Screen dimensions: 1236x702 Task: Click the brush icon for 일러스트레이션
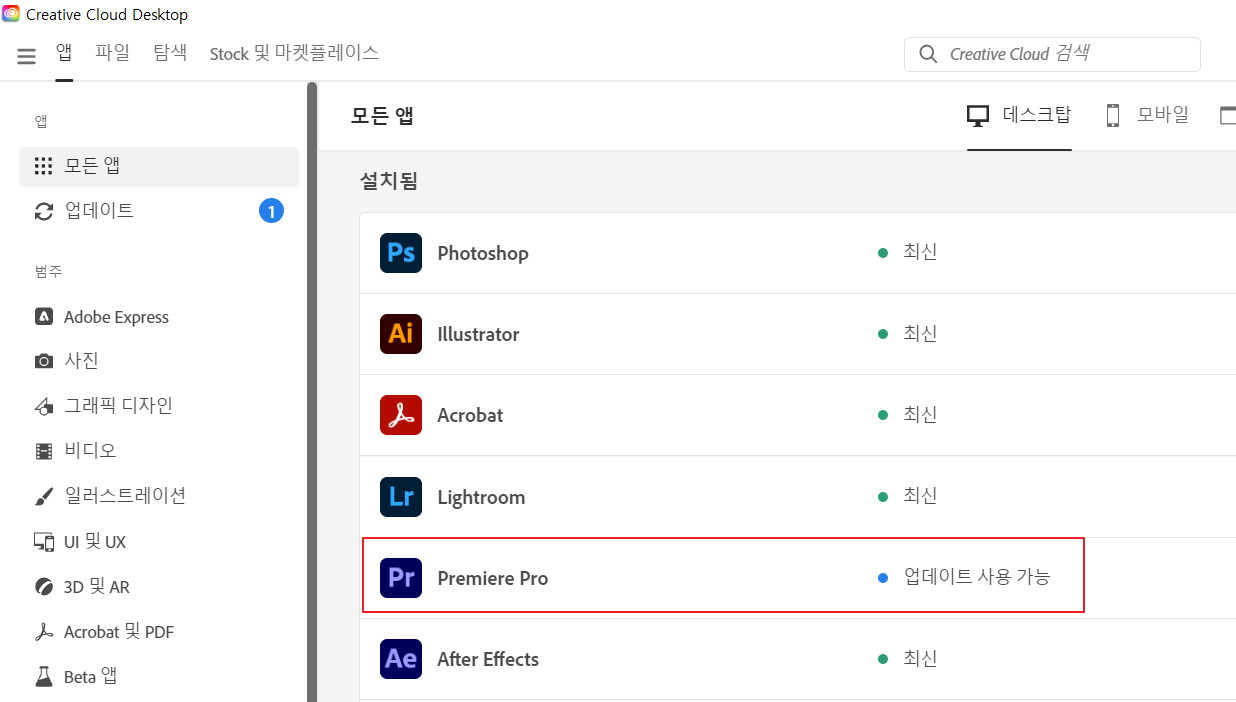(43, 496)
